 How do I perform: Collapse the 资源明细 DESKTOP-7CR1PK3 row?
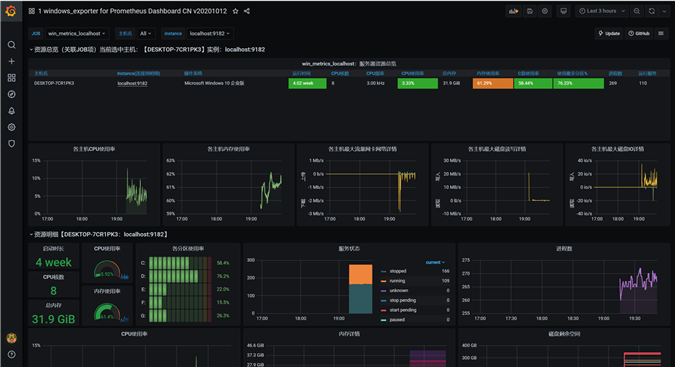[x=99, y=234]
